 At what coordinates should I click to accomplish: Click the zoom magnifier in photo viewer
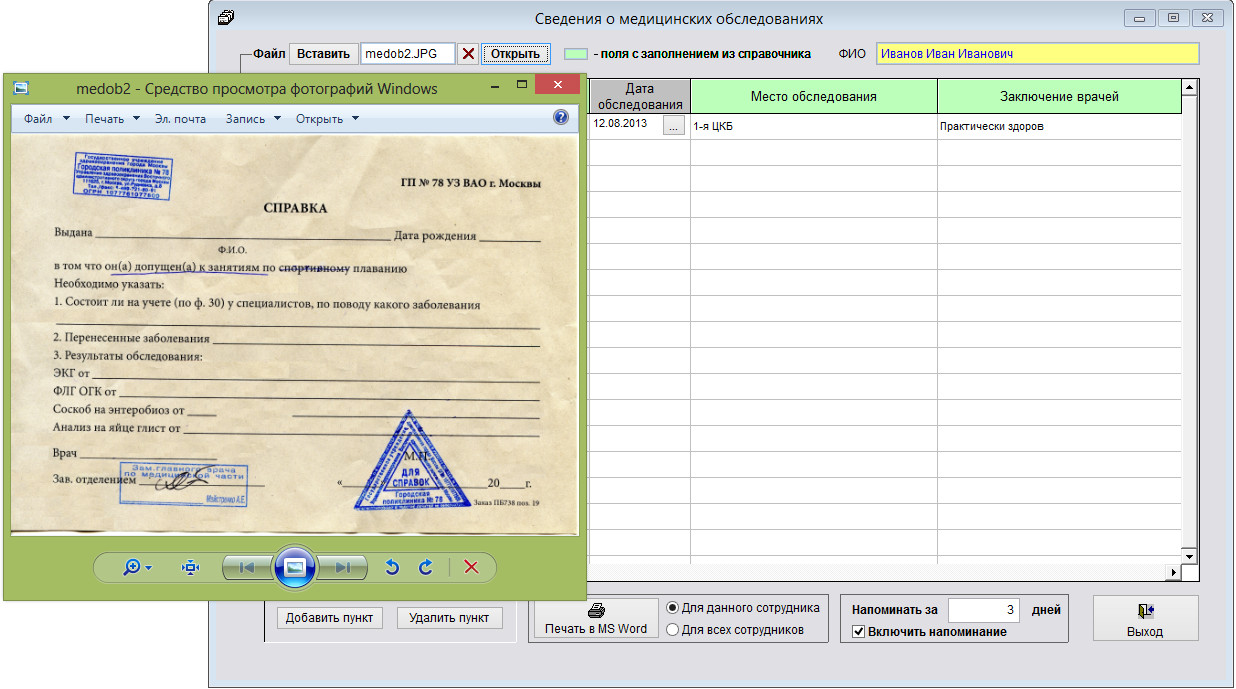[x=131, y=567]
